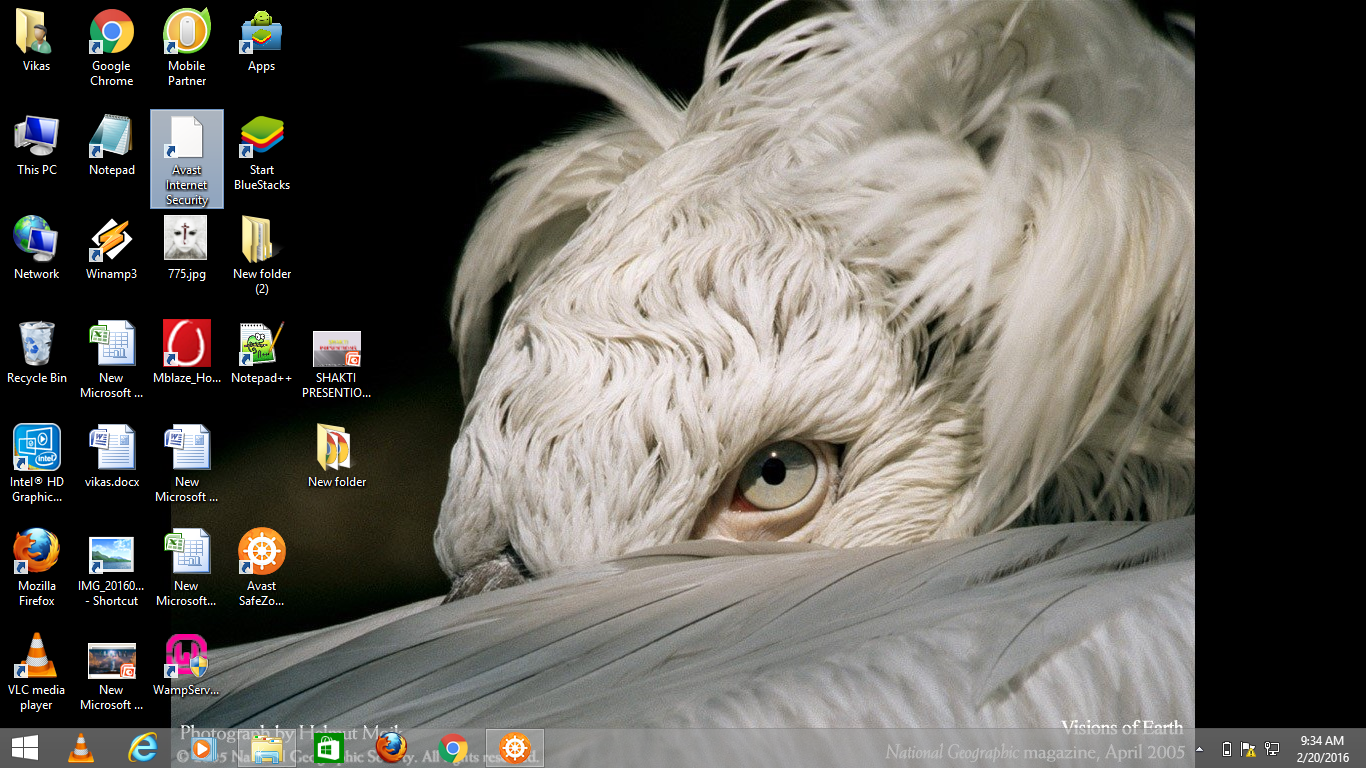Select the Apps shortcut with Android logo

(x=262, y=41)
